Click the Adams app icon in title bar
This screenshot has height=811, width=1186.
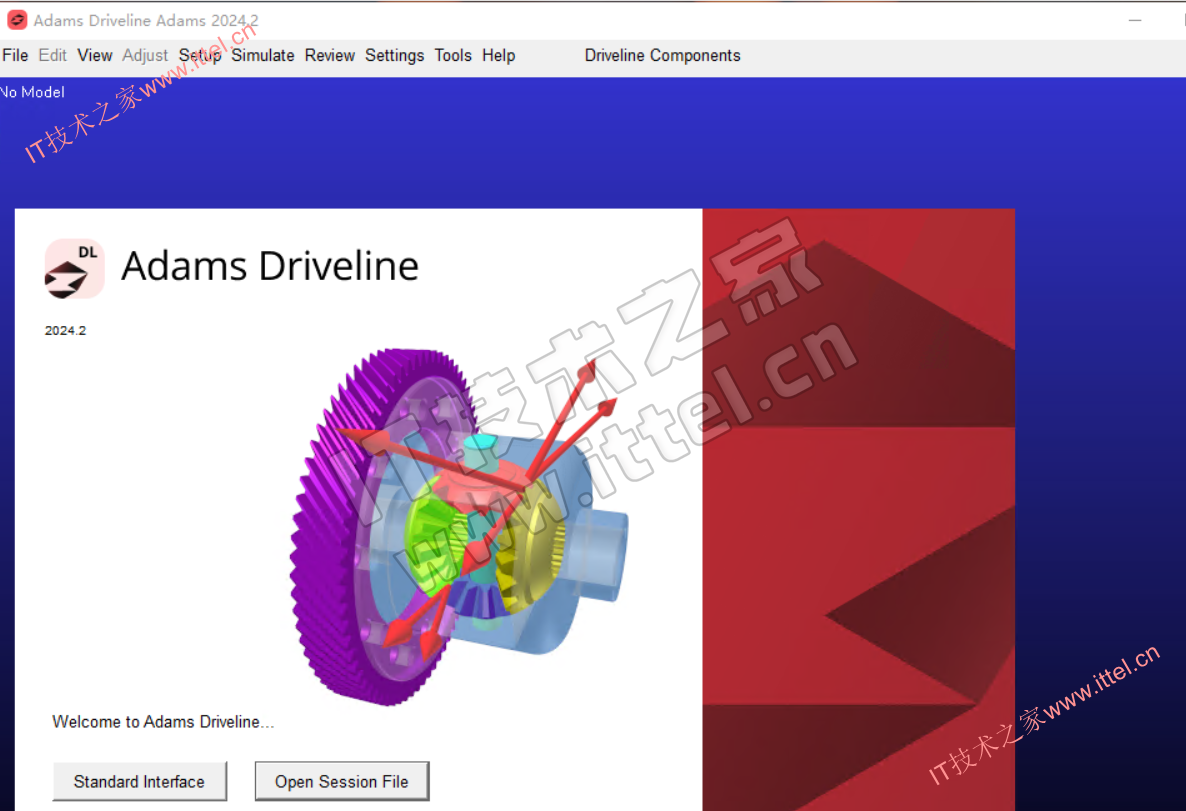[17, 20]
